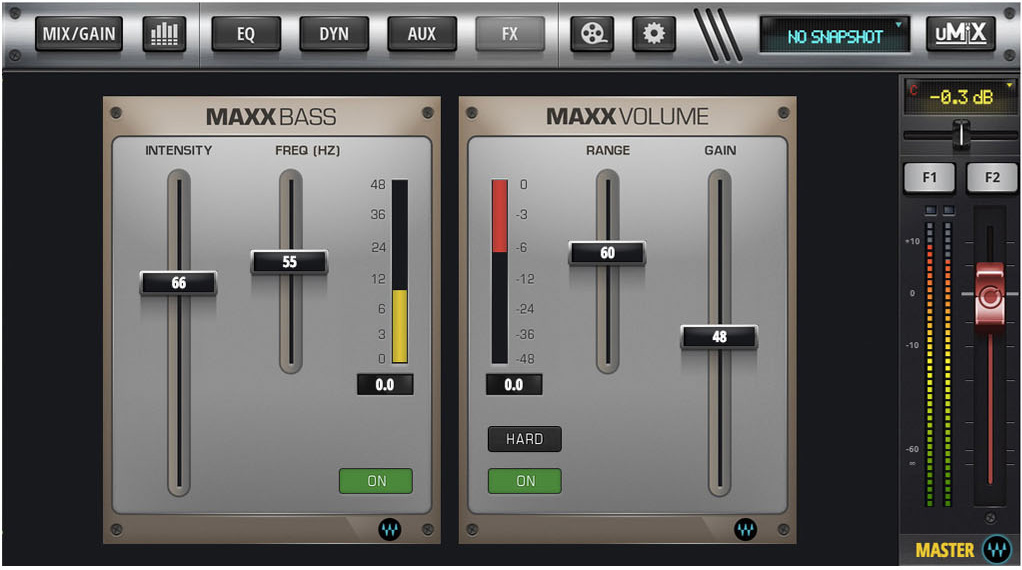Switch to the DYN tab
Viewport: 1022px width, 570px height.
point(334,33)
